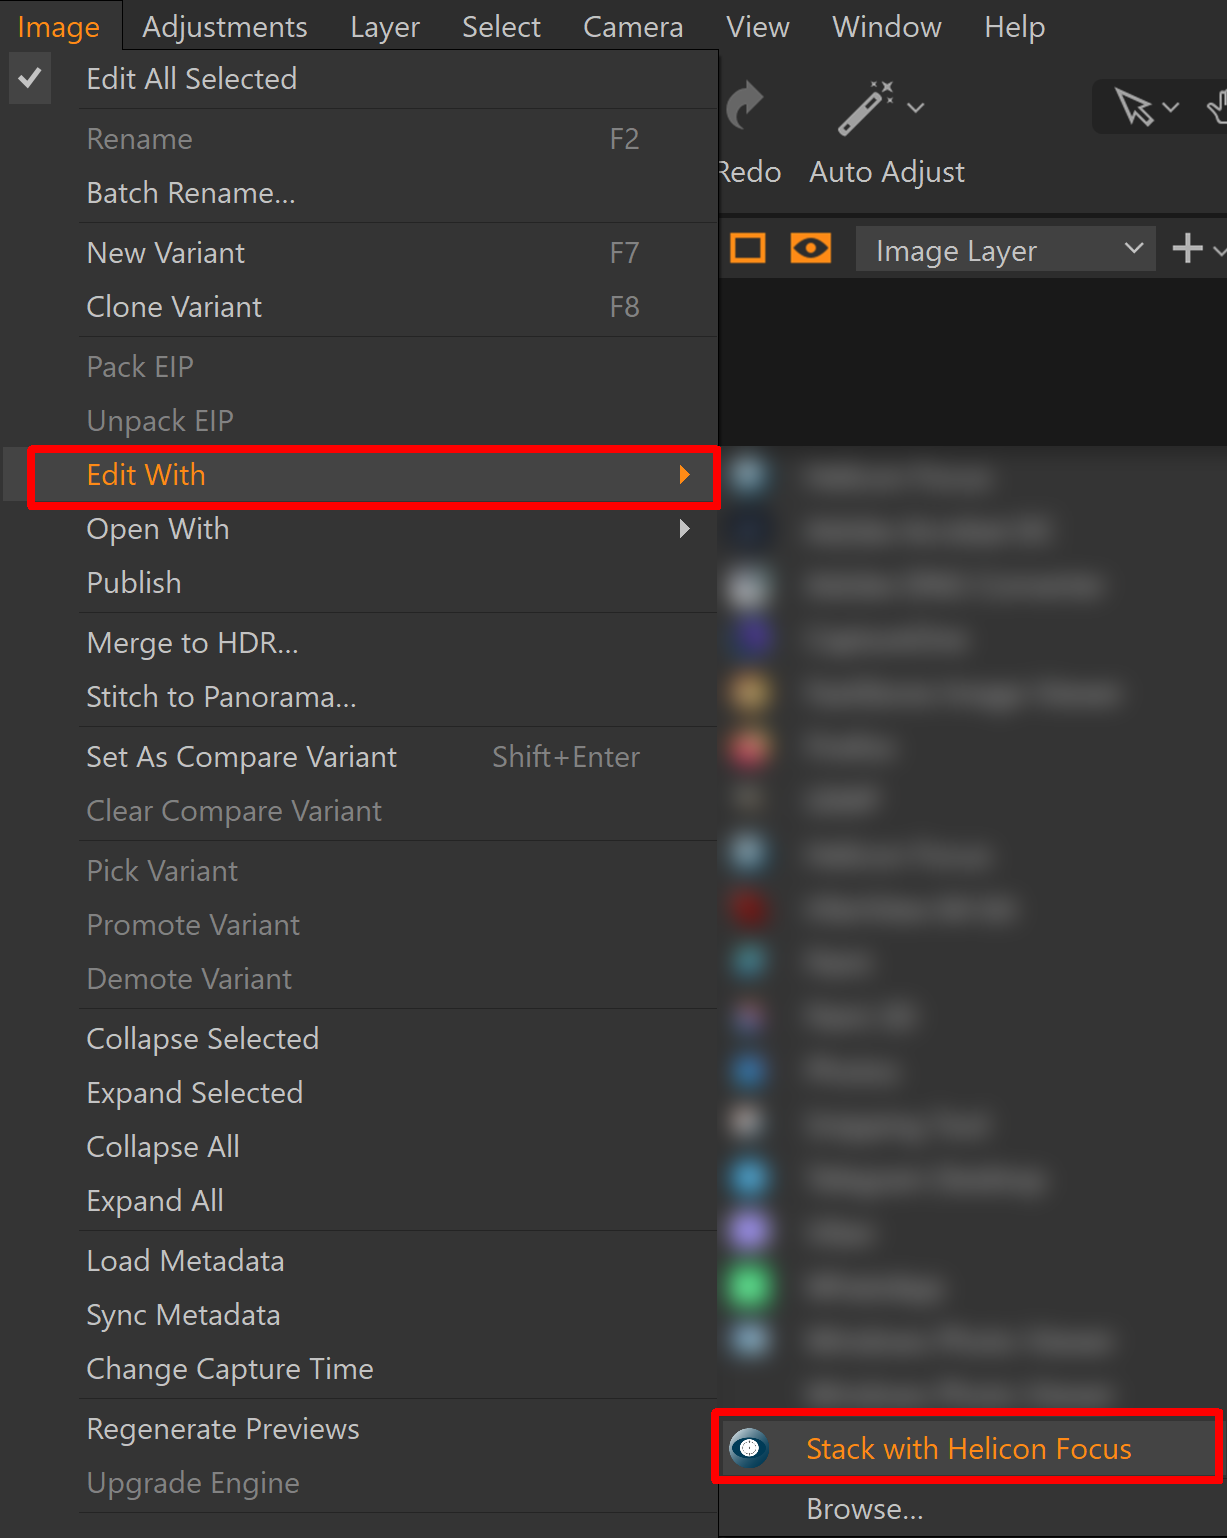Image resolution: width=1227 pixels, height=1538 pixels.
Task: Choose Stack with Helicon Focus
Action: pos(968,1449)
